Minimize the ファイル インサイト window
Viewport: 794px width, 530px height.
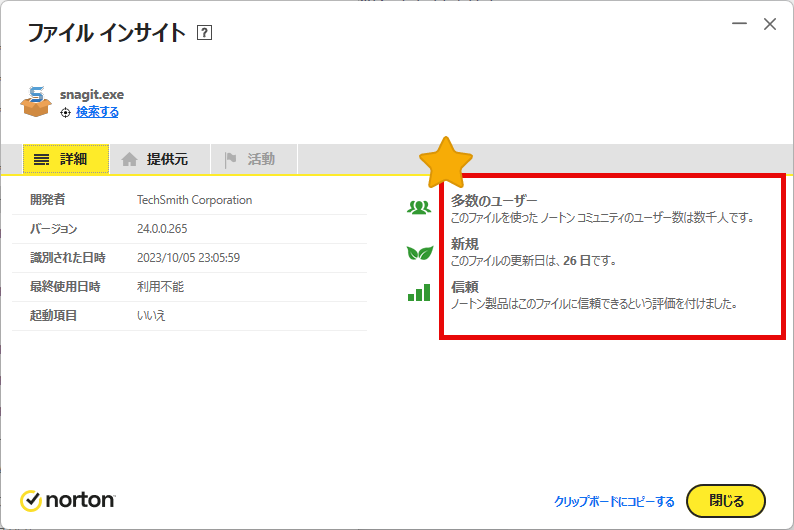click(739, 23)
